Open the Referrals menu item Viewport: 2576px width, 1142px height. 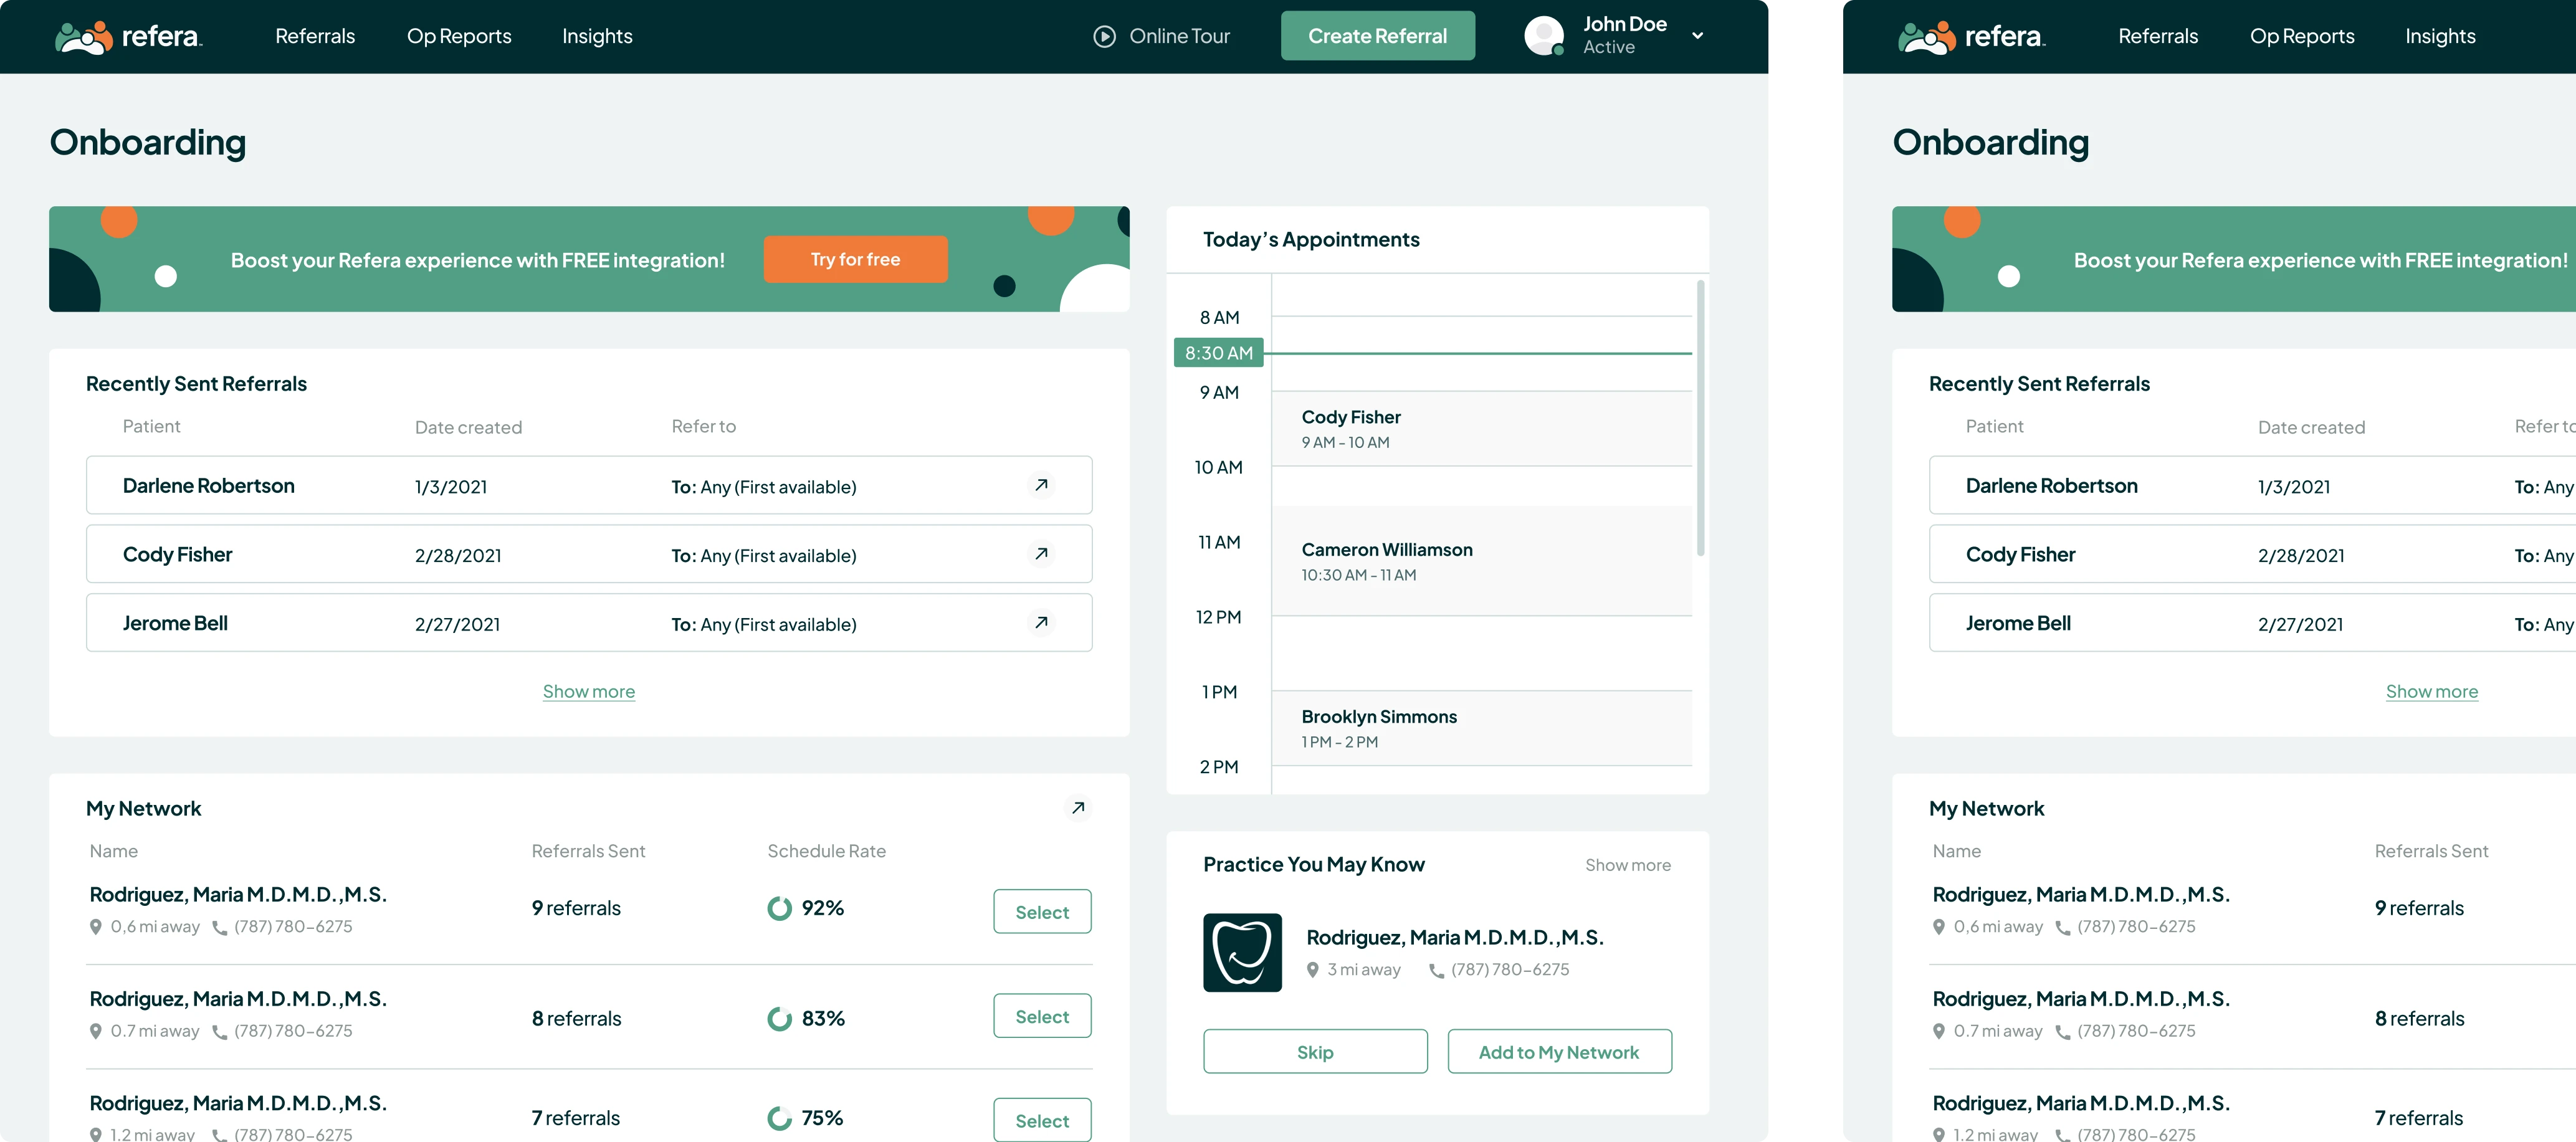[x=315, y=36]
